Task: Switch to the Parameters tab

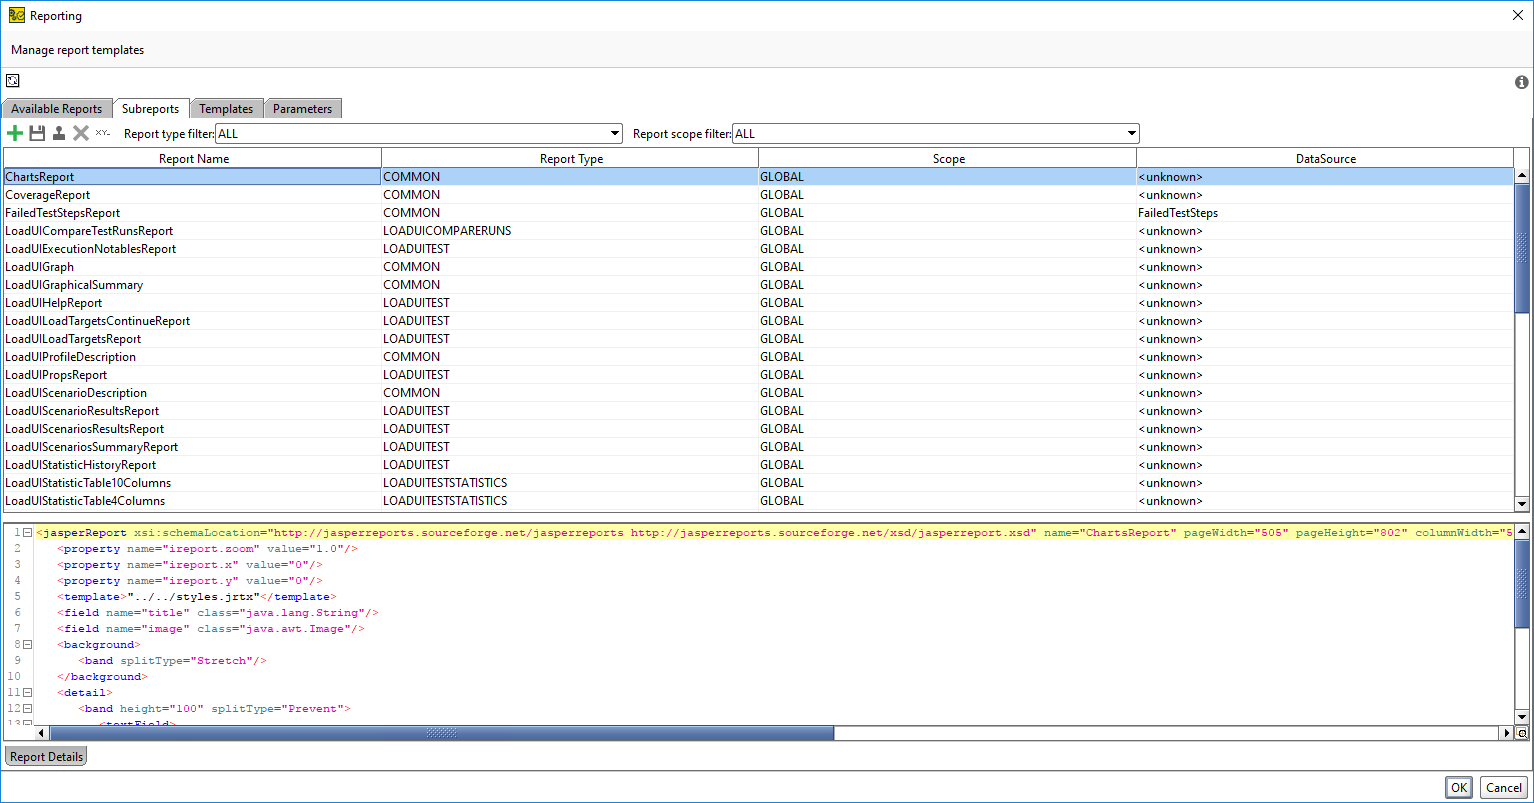Action: point(303,108)
